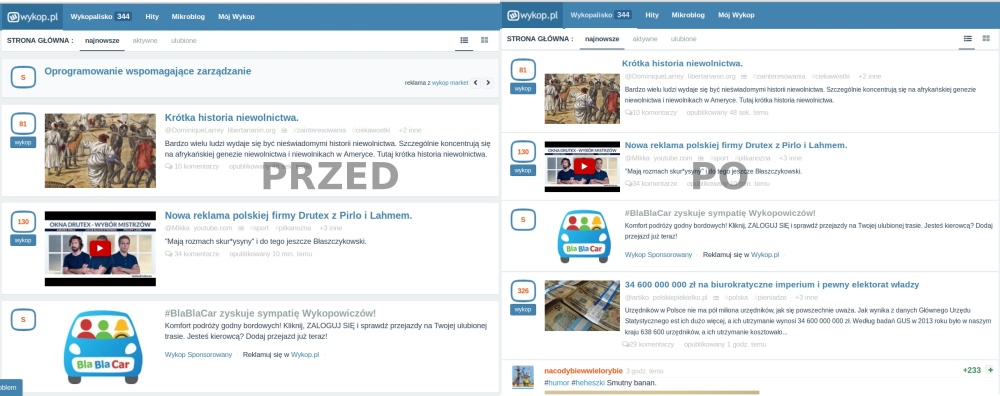Switch to list view in PO screenshot
The width and height of the screenshot is (1000, 396).
tap(967, 39)
